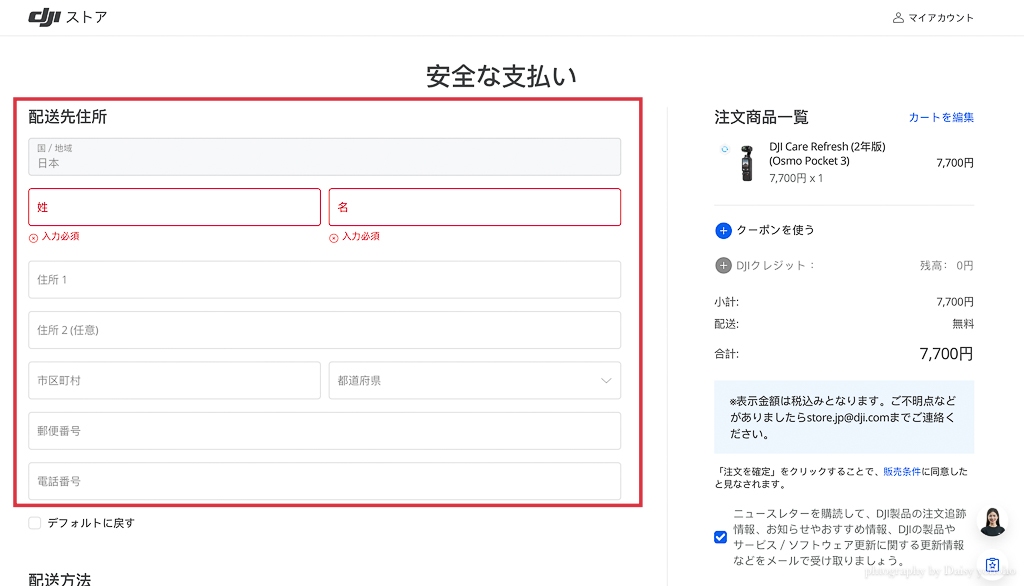Image resolution: width=1024 pixels, height=586 pixels.
Task: Click the error icon under 名 field
Action: coord(334,238)
